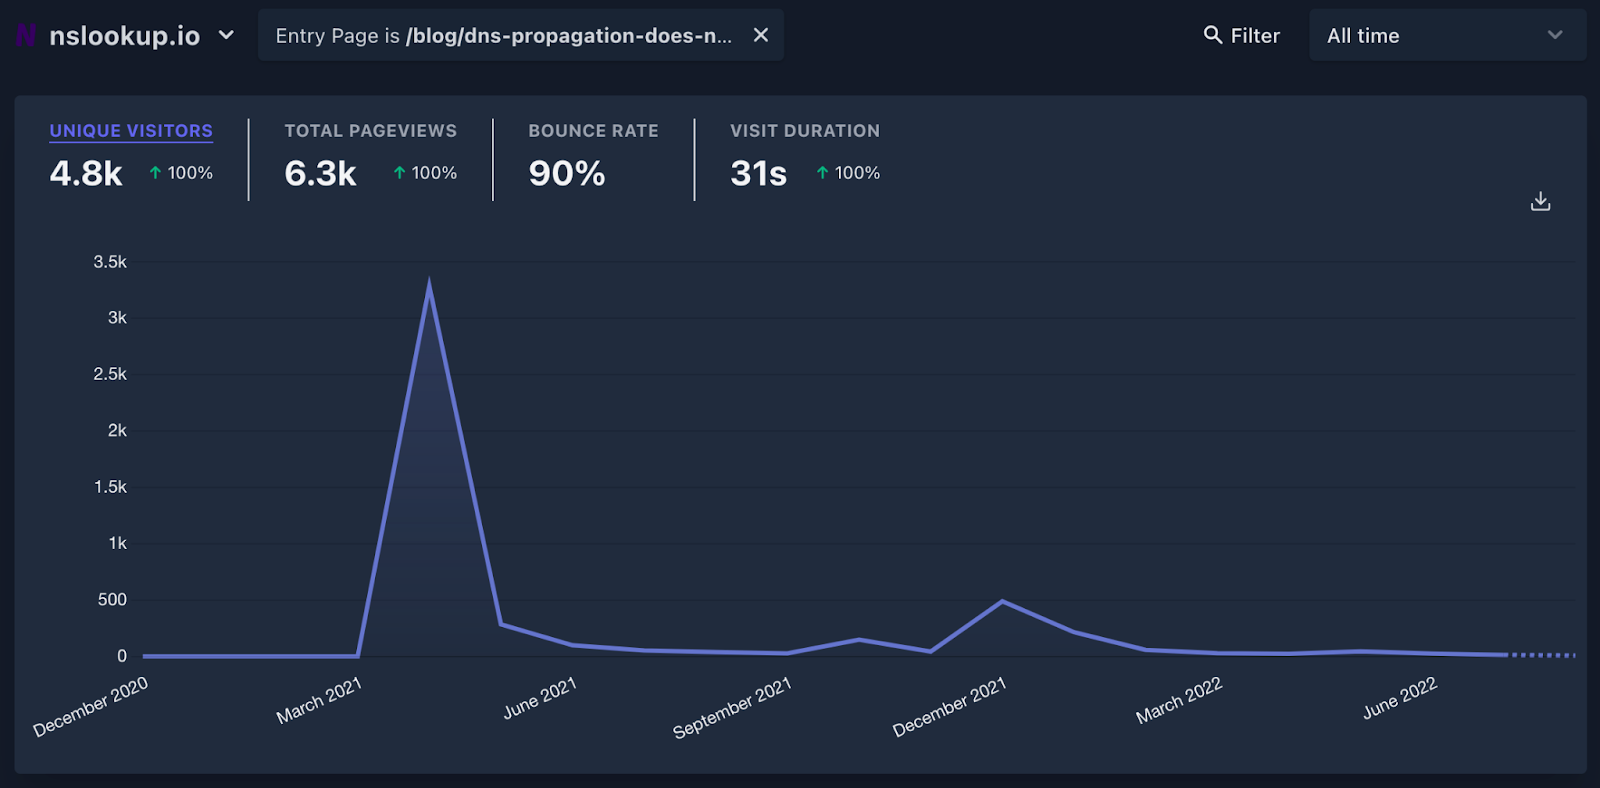Image resolution: width=1600 pixels, height=788 pixels.
Task: Open the Filter menu label
Action: coord(1255,36)
